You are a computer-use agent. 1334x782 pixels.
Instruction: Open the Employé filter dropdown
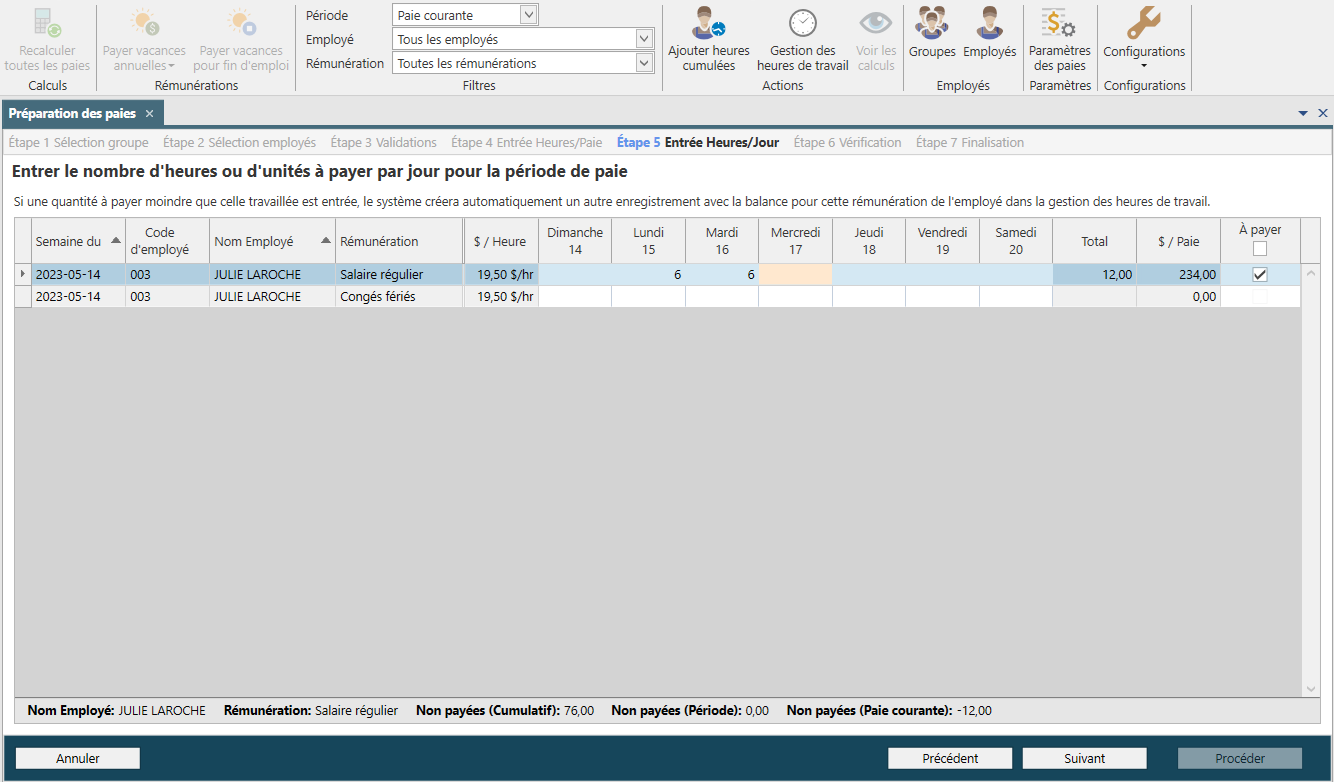coord(644,39)
